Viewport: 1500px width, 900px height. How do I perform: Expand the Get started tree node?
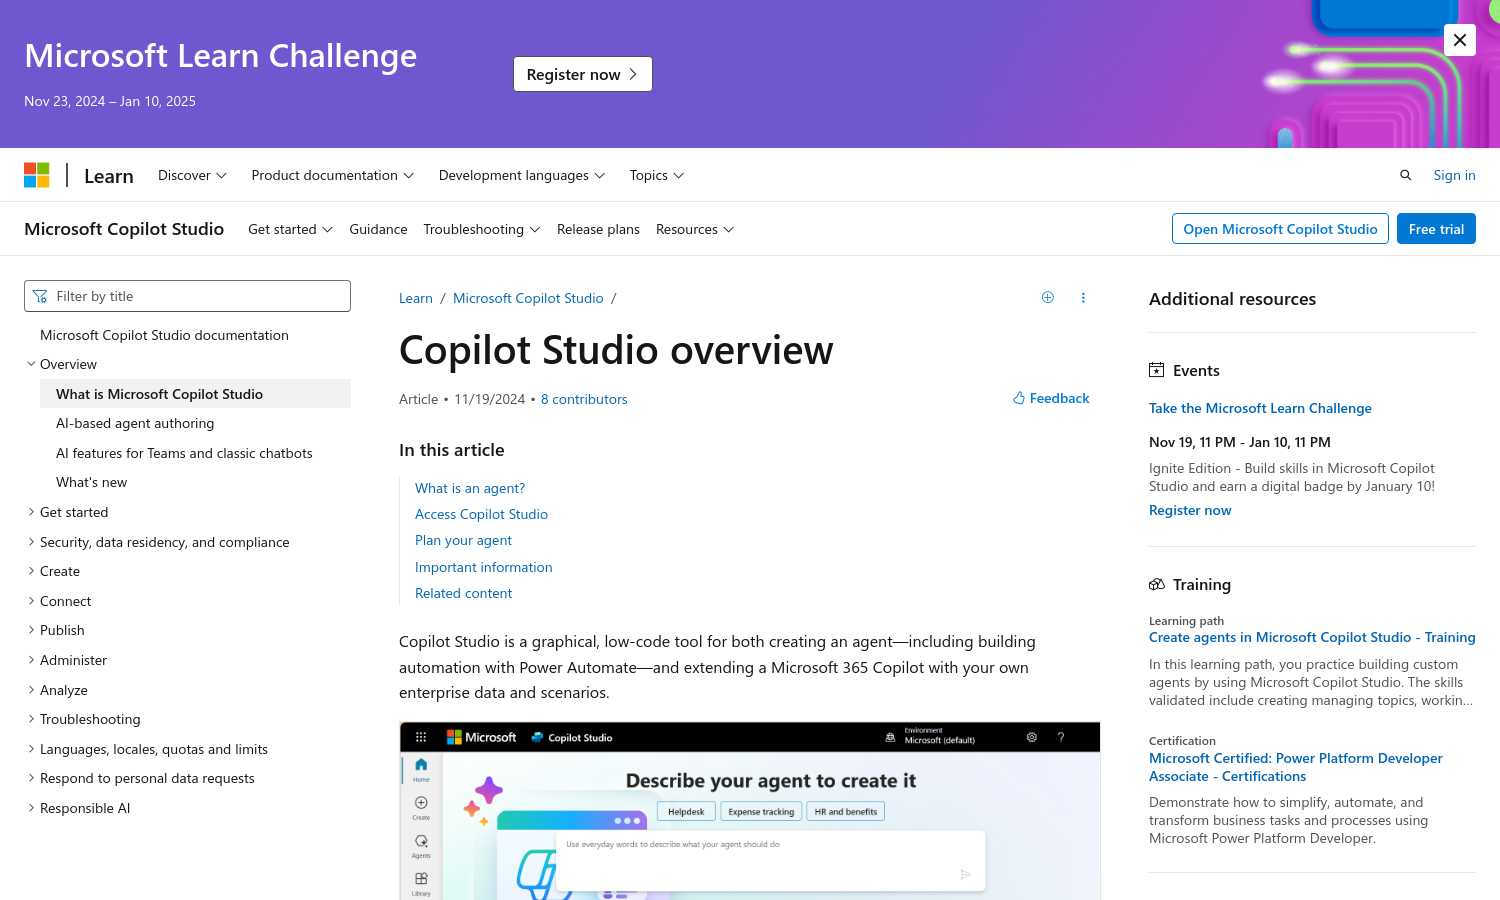(31, 512)
